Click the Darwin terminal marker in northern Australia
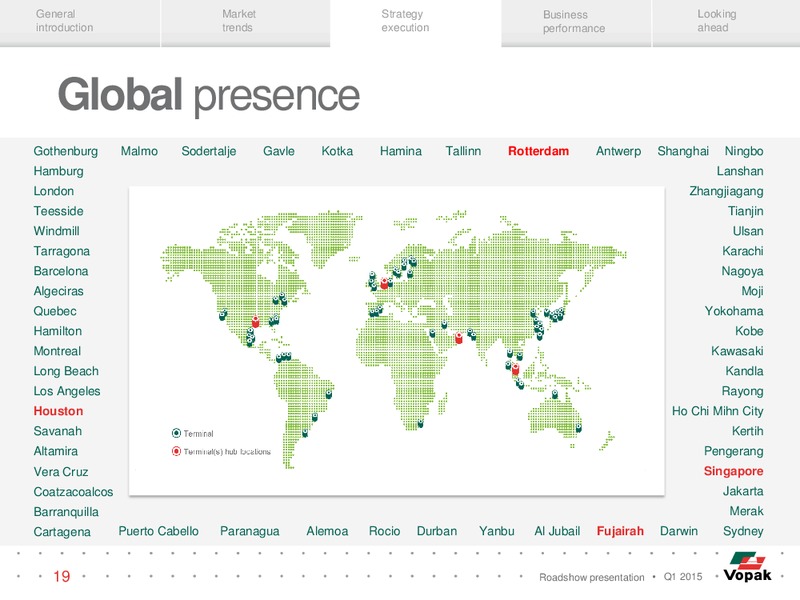Viewport: 800px width, 600px height. [555, 394]
